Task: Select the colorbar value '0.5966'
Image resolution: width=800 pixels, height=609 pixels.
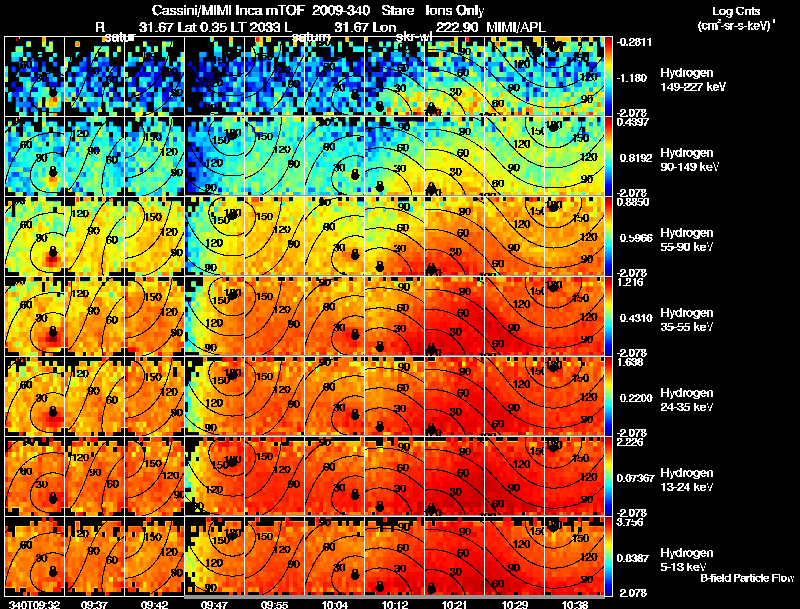Action: (634, 238)
